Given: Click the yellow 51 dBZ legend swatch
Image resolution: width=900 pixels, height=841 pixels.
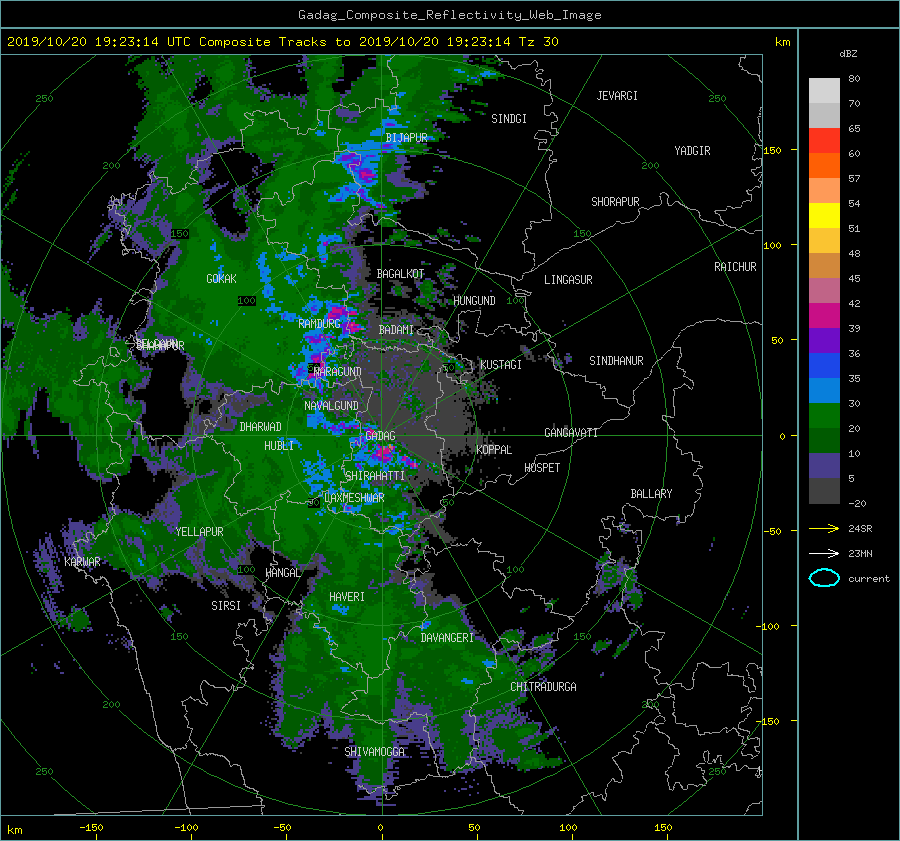Looking at the screenshot, I should (824, 216).
